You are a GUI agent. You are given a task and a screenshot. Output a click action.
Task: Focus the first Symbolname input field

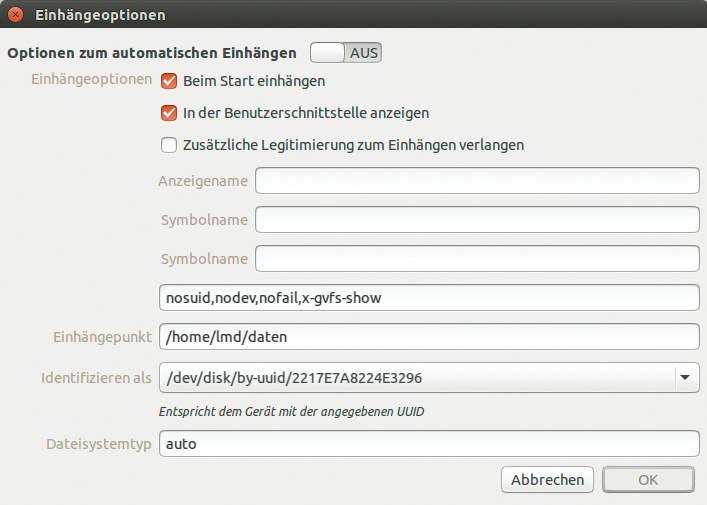pos(477,219)
